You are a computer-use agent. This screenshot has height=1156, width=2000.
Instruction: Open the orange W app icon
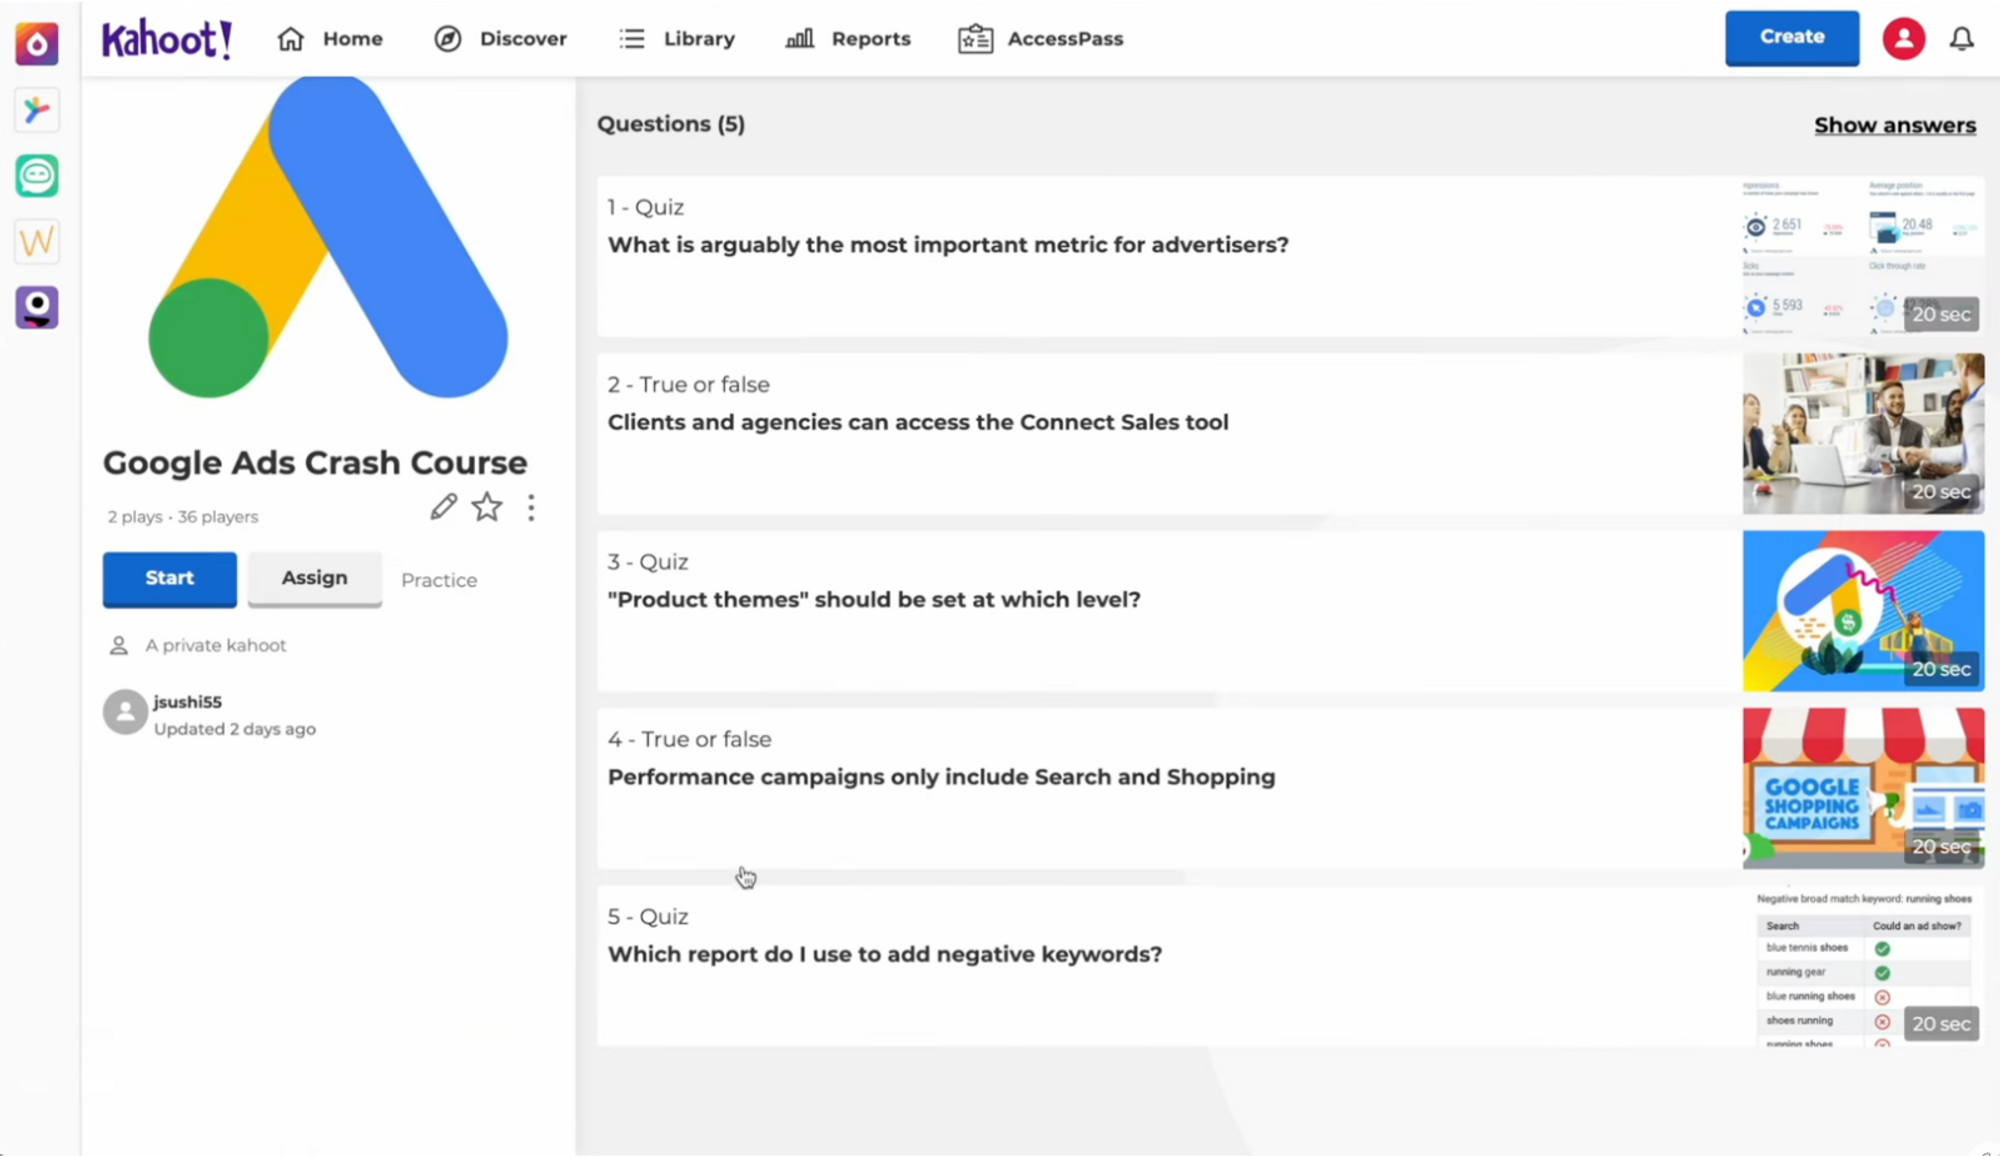pos(37,242)
